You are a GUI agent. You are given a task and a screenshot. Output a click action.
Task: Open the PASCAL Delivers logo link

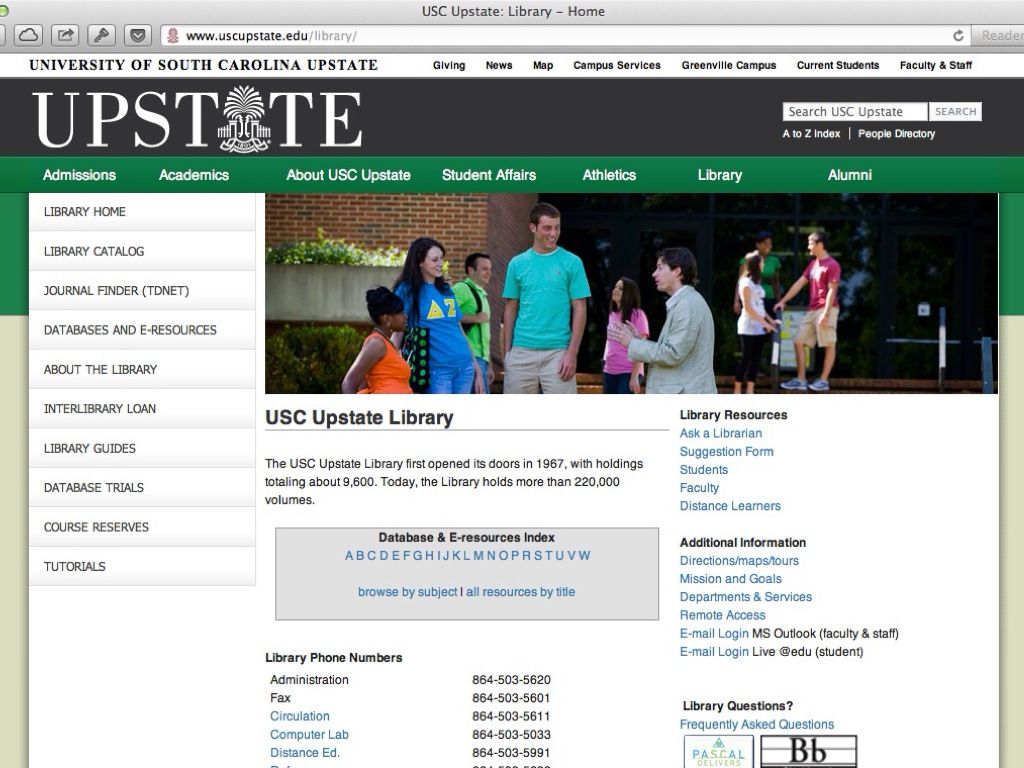[718, 752]
